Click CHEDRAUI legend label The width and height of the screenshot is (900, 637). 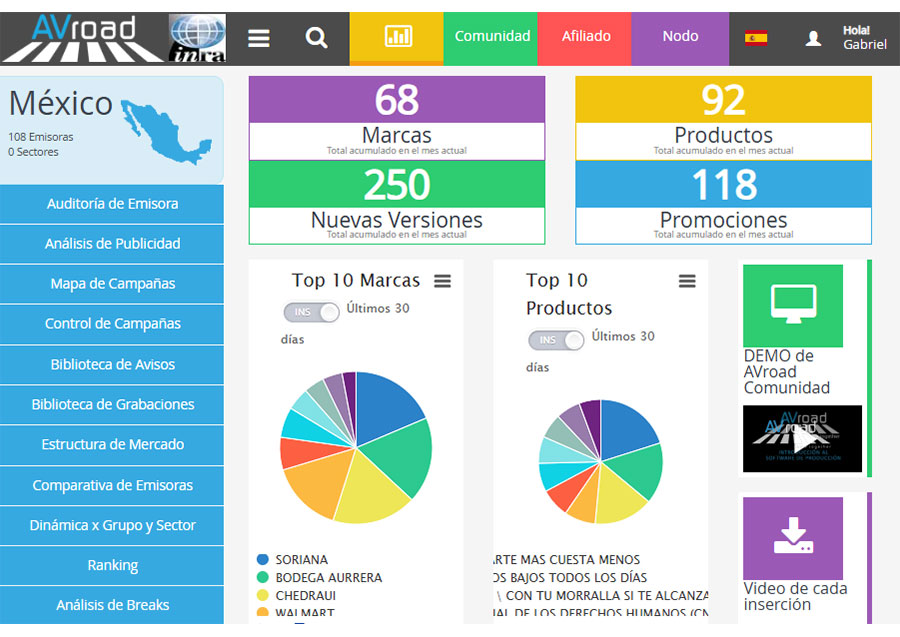(x=305, y=596)
